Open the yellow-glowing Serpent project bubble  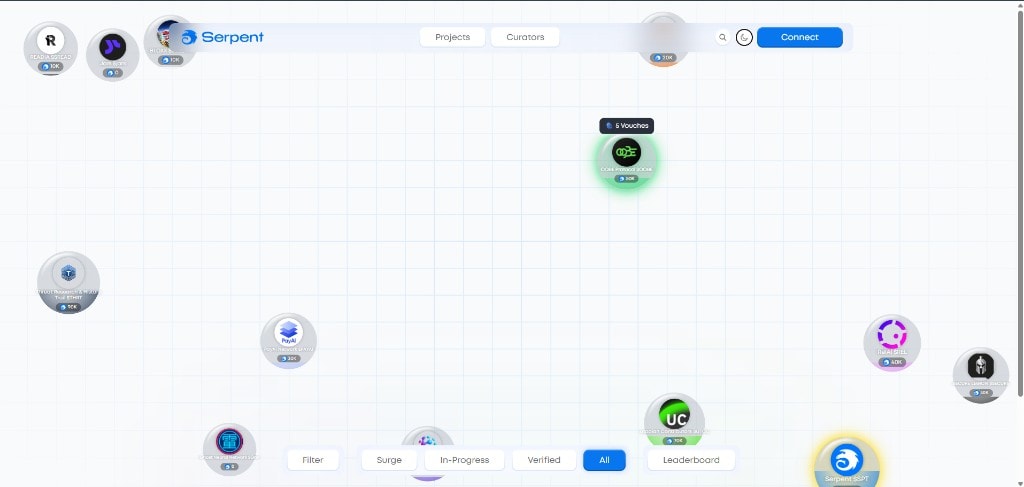(847, 463)
